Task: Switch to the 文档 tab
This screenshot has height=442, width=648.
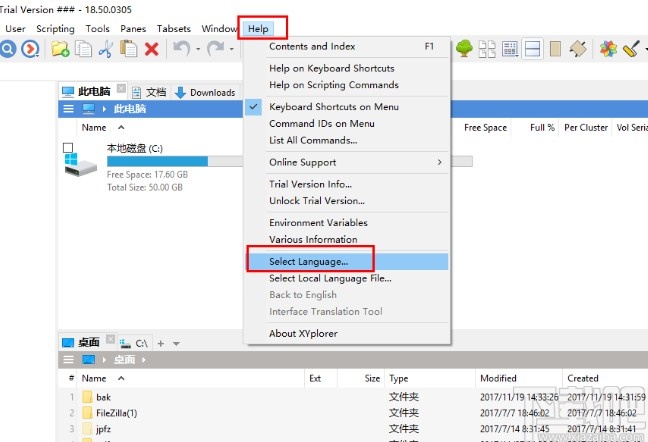Action: (150, 92)
